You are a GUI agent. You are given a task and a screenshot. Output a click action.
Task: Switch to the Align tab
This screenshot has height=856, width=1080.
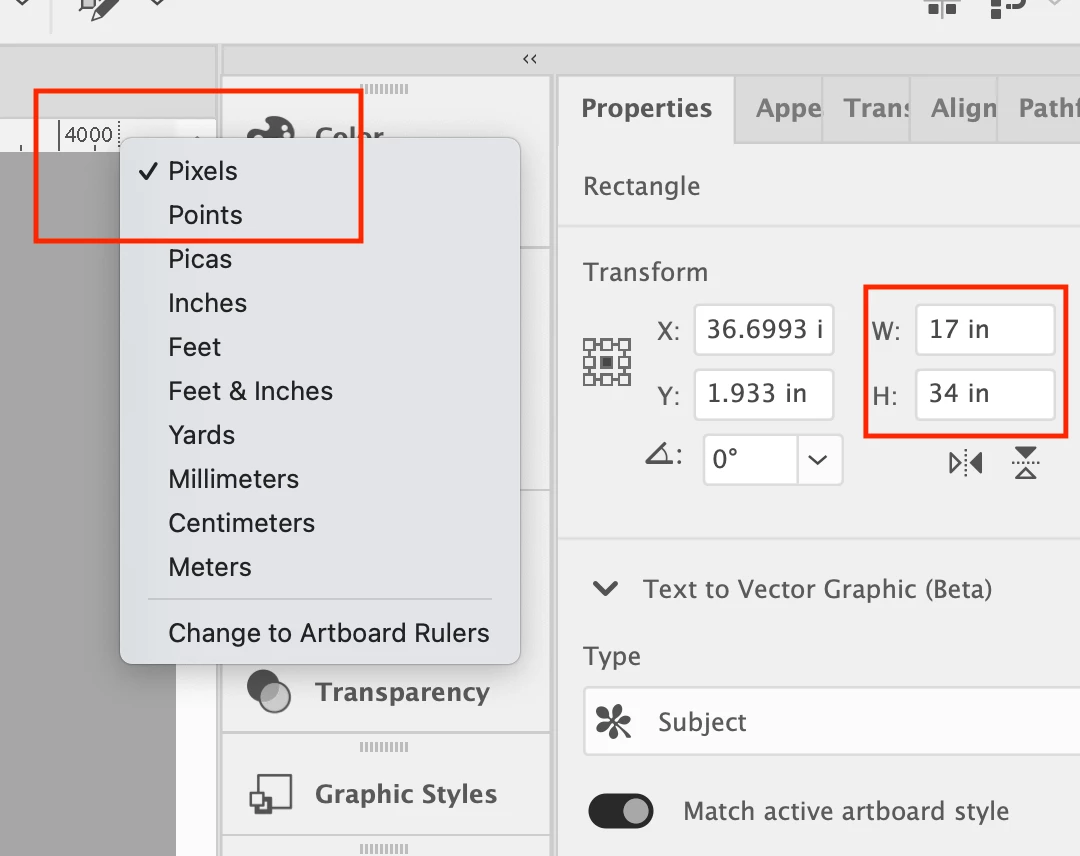tap(963, 108)
